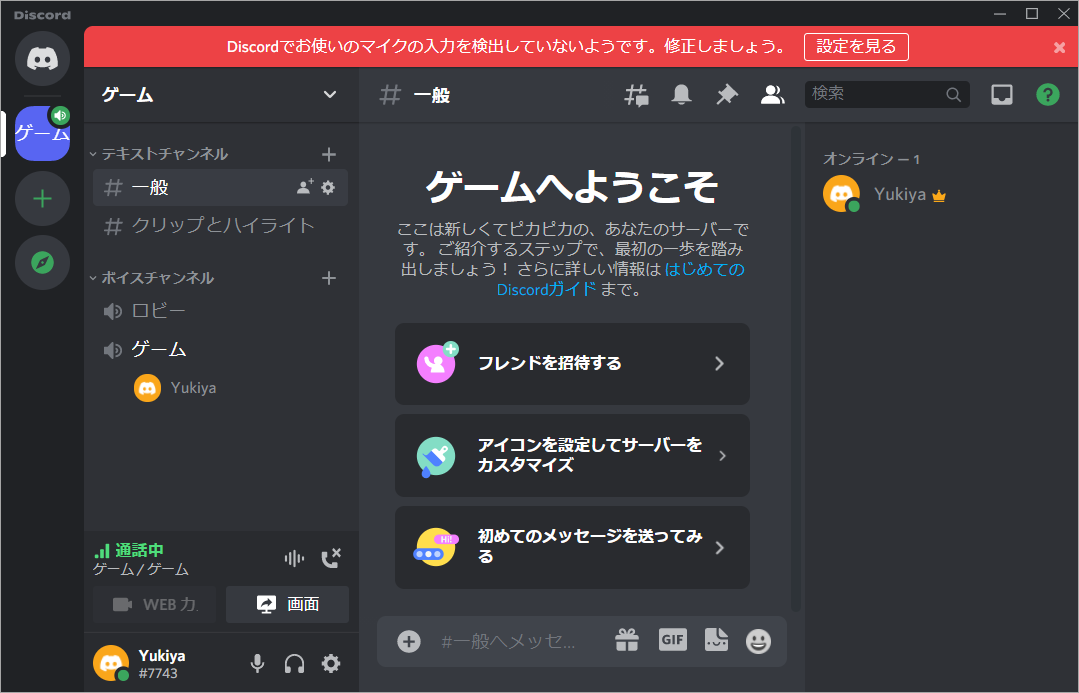Dismiss the red microphone warning banner

click(1059, 47)
